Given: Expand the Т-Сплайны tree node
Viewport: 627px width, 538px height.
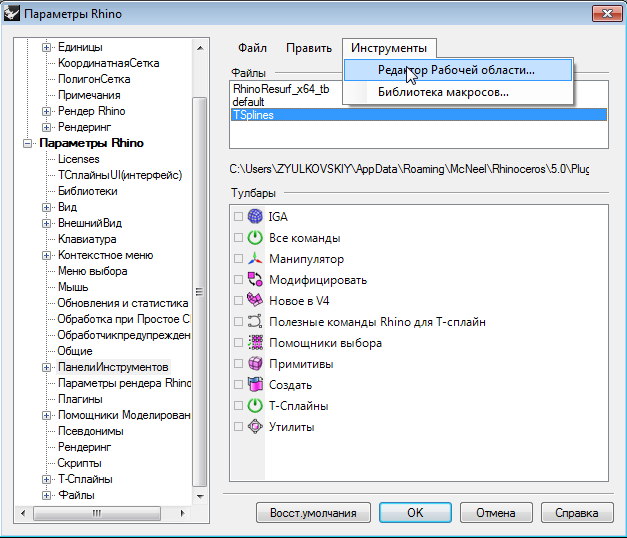Looking at the screenshot, I should (x=46, y=479).
